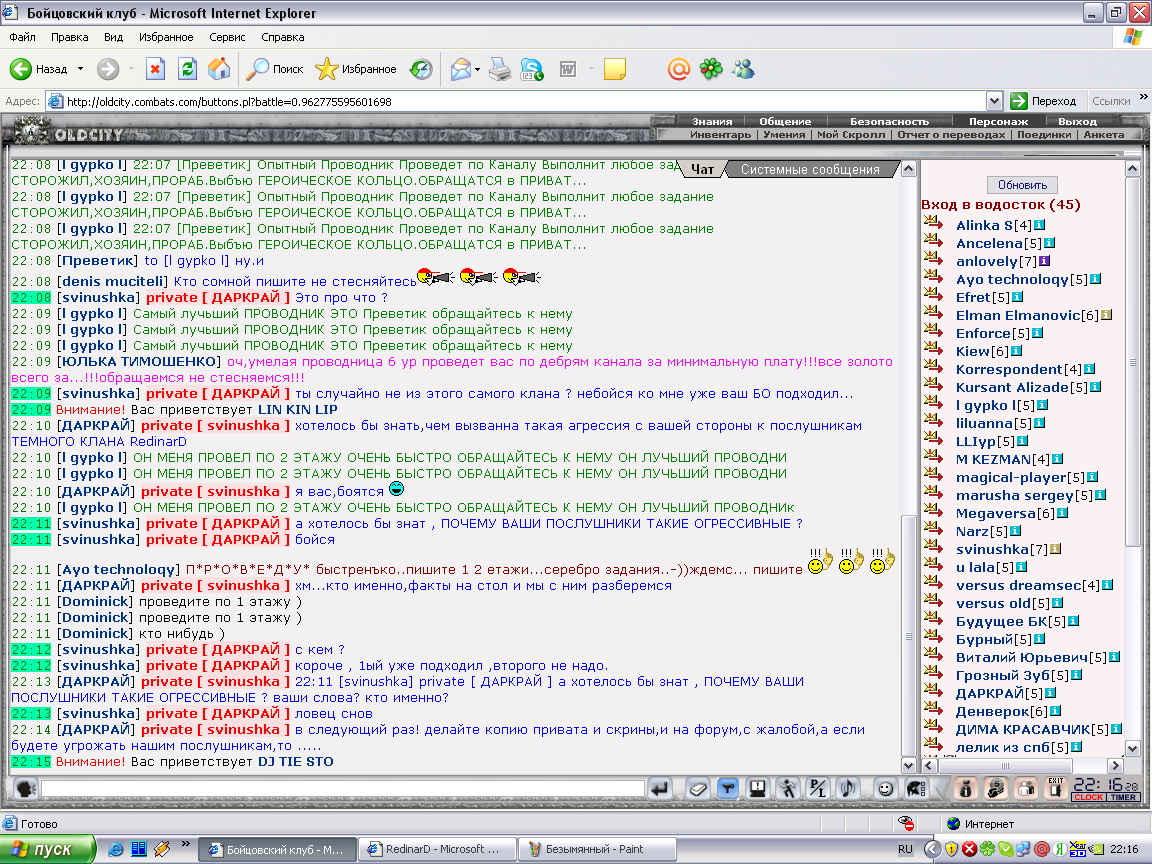Click the Skype toolbar icon

coord(531,69)
